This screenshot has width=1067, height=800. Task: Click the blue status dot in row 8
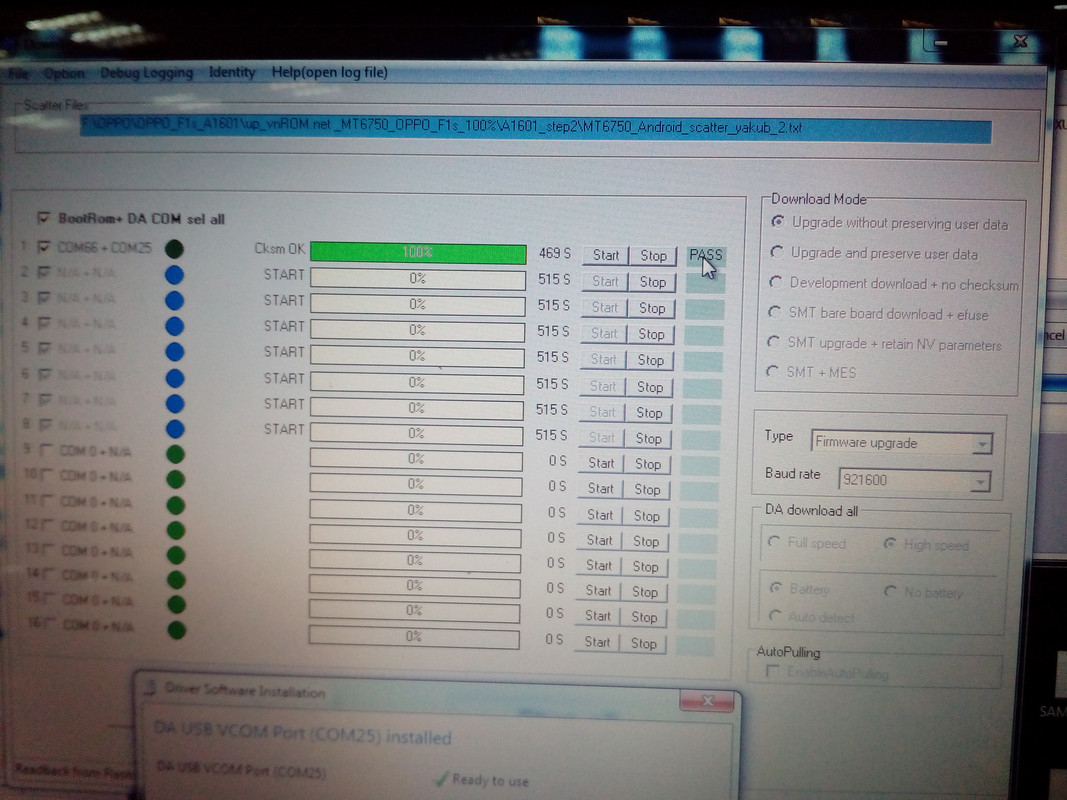click(x=175, y=429)
